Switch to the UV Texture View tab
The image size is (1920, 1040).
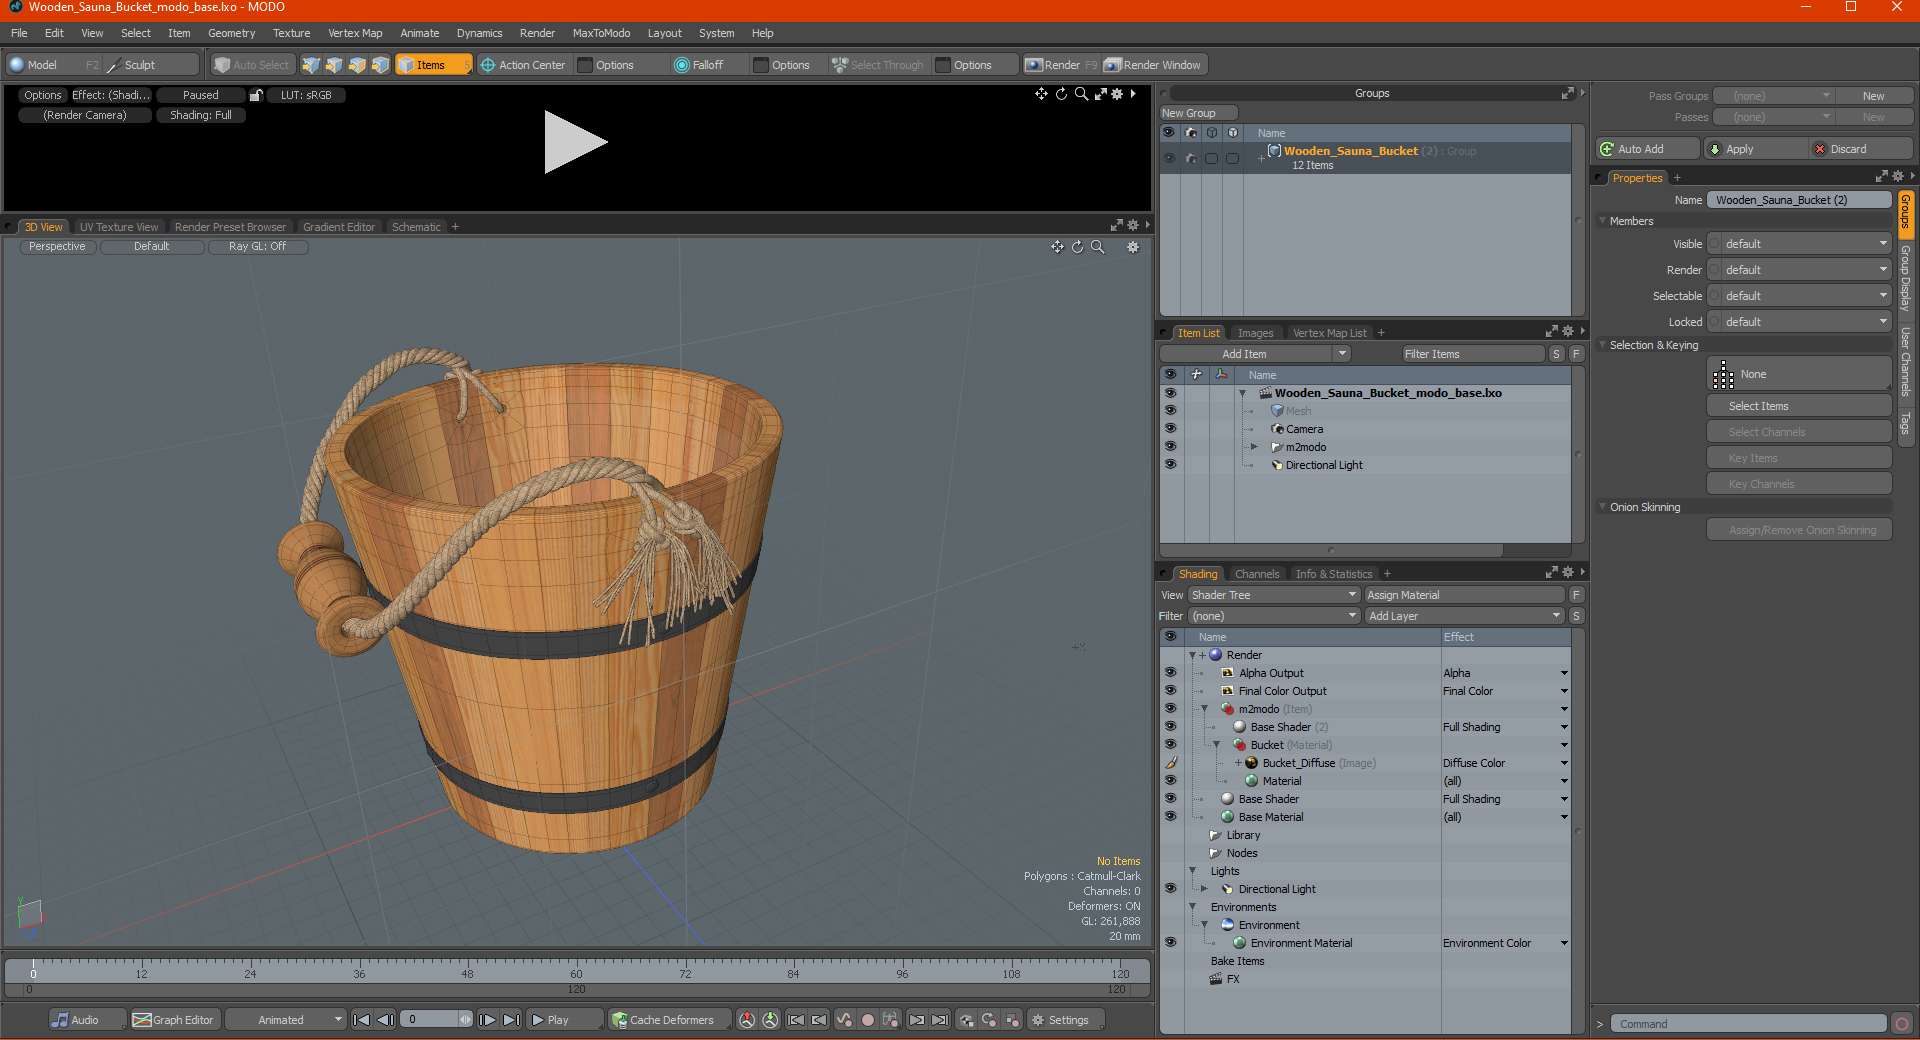[x=119, y=227]
